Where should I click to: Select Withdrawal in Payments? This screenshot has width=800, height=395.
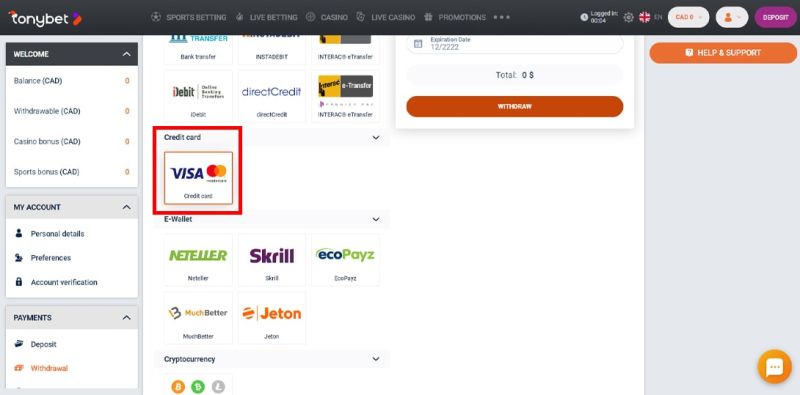49,368
